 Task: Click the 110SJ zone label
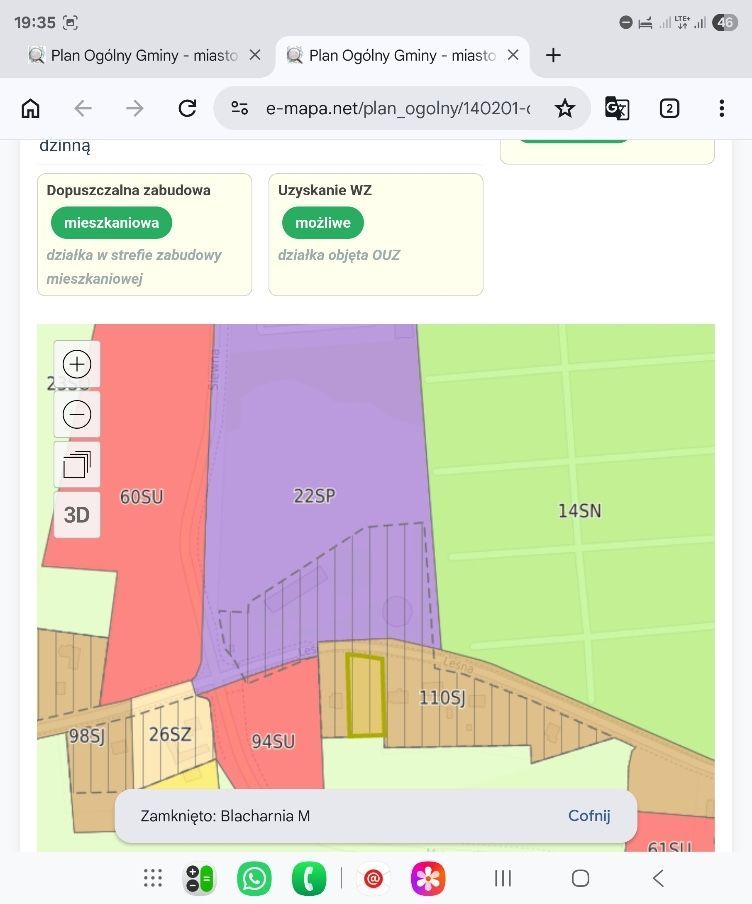tap(442, 698)
